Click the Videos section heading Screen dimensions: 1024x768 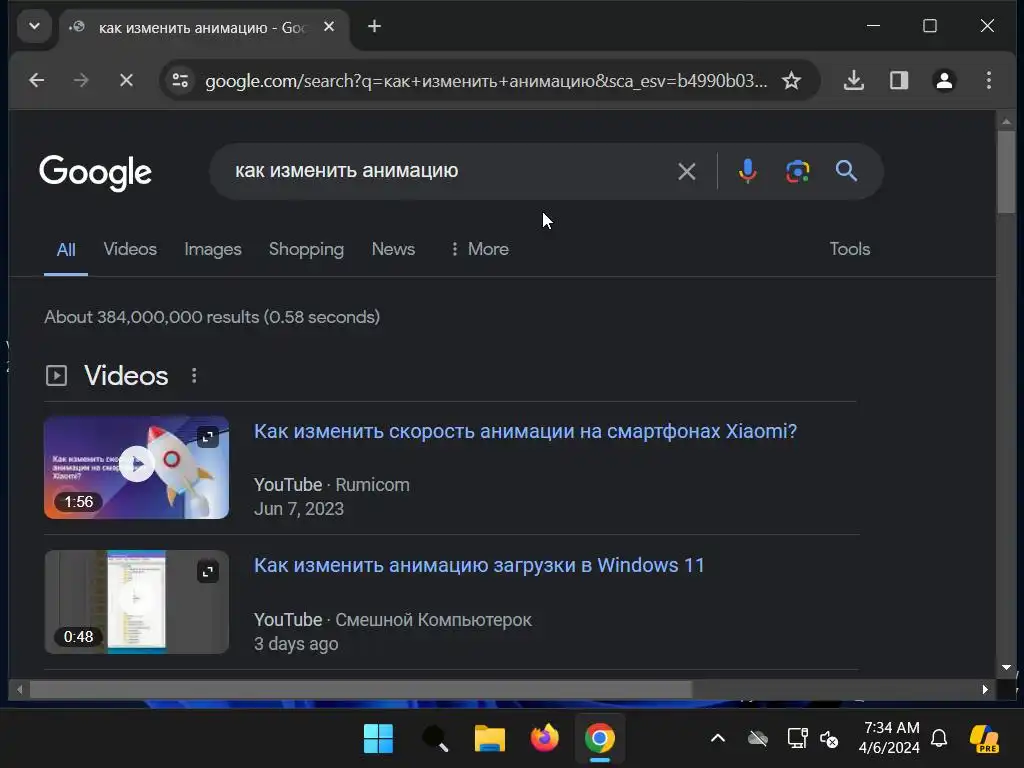click(x=126, y=376)
